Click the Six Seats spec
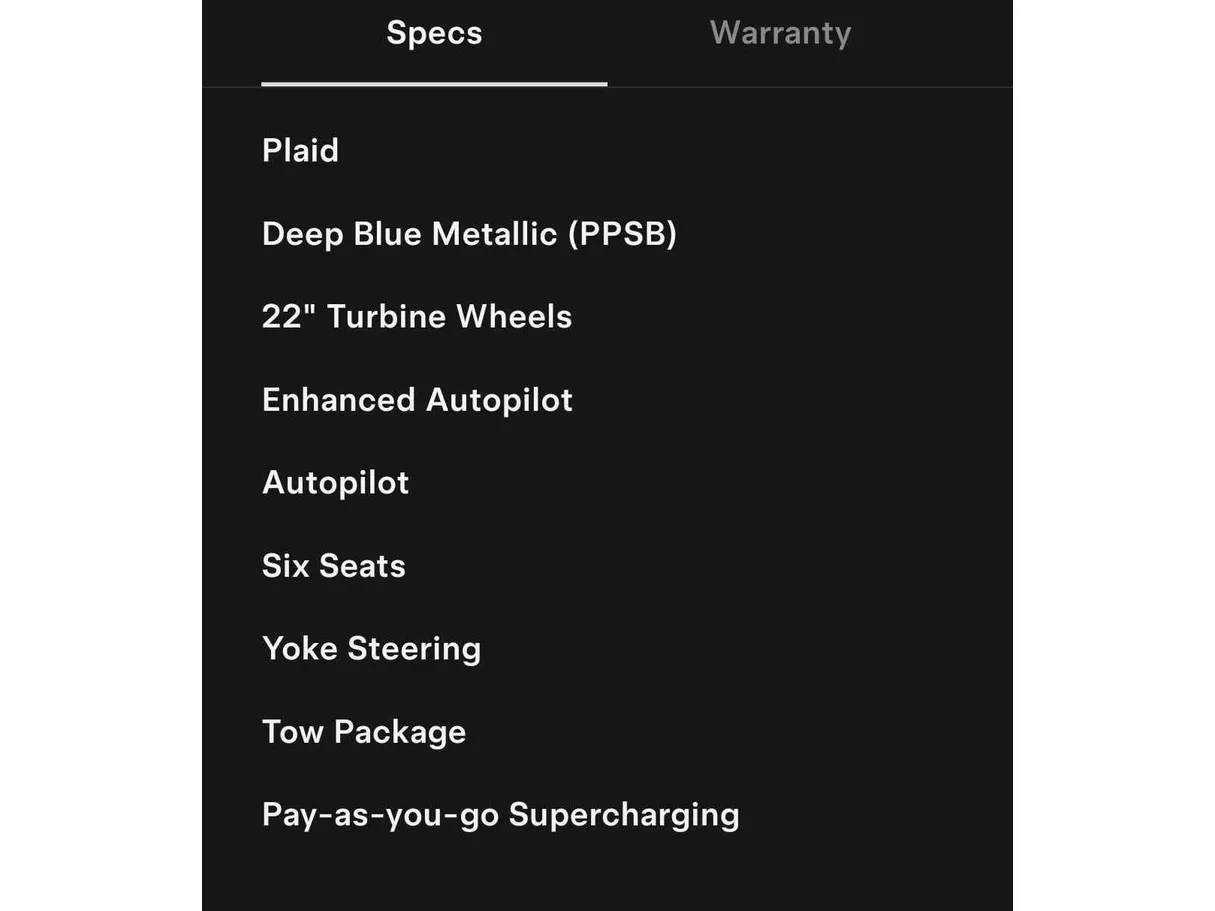 click(333, 566)
